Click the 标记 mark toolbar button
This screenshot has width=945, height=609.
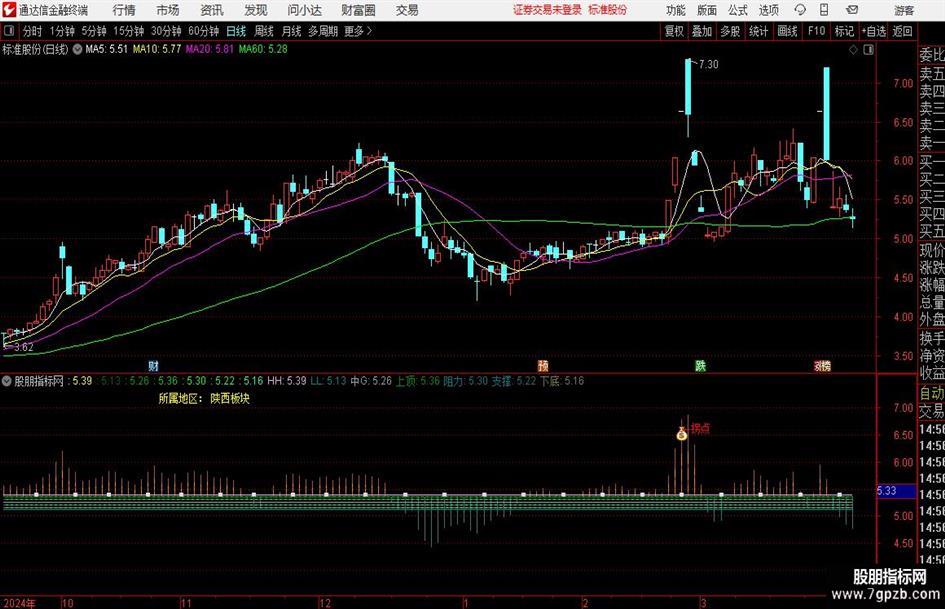844,31
